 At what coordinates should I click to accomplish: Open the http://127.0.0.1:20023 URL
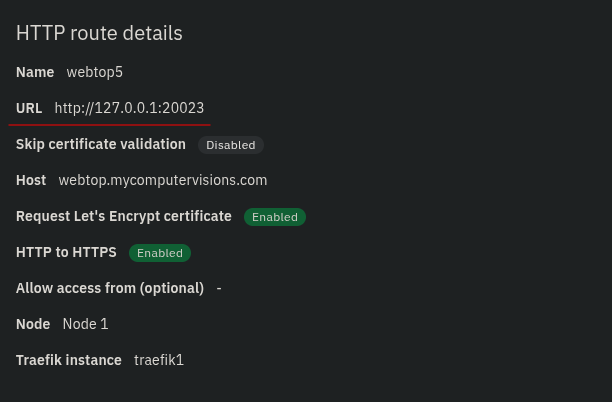coord(129,108)
